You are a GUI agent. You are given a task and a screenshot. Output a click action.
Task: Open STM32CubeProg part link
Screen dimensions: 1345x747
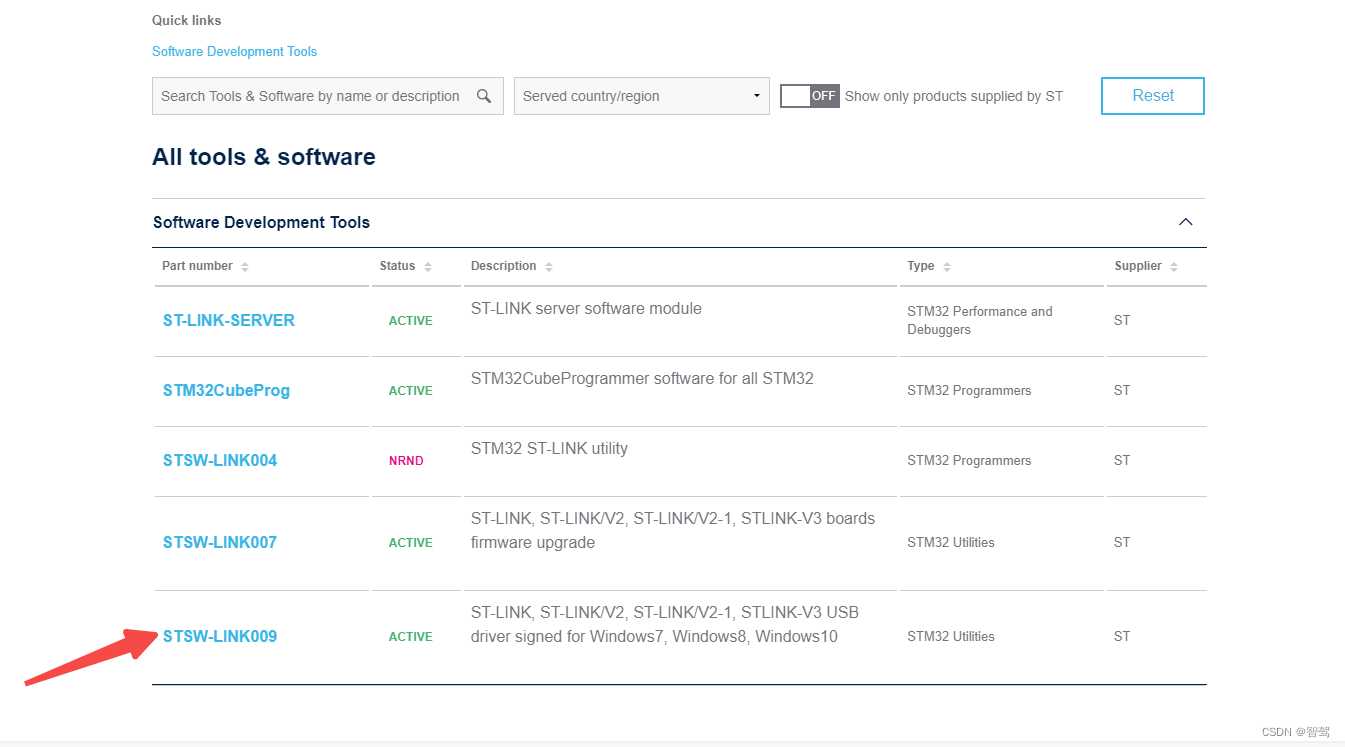226,391
